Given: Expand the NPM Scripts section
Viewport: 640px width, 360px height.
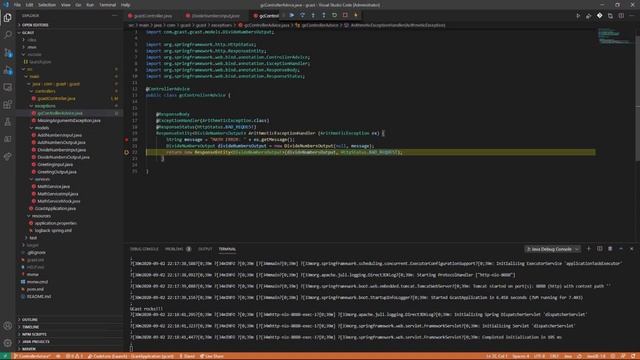Looking at the screenshot, I should tap(69, 334).
